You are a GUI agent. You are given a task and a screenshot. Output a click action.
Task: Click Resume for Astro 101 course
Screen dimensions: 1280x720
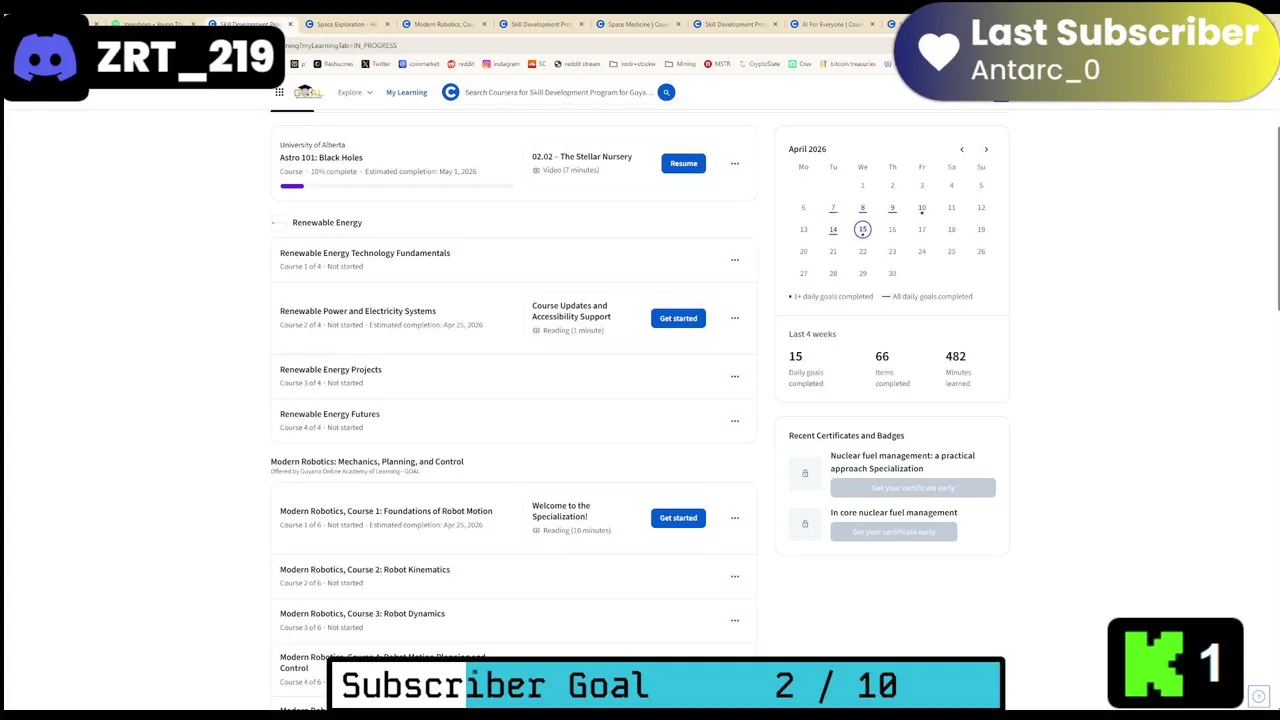(684, 164)
